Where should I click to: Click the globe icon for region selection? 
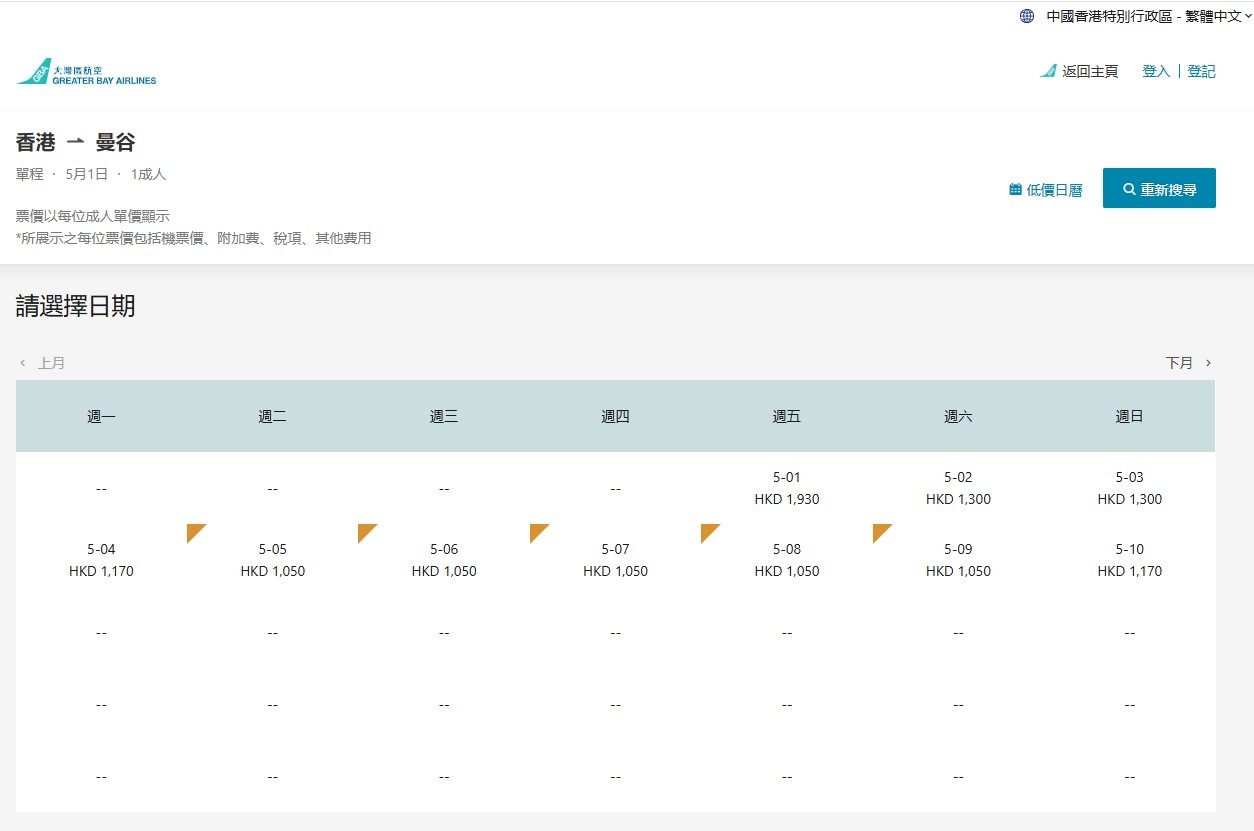(x=1027, y=16)
